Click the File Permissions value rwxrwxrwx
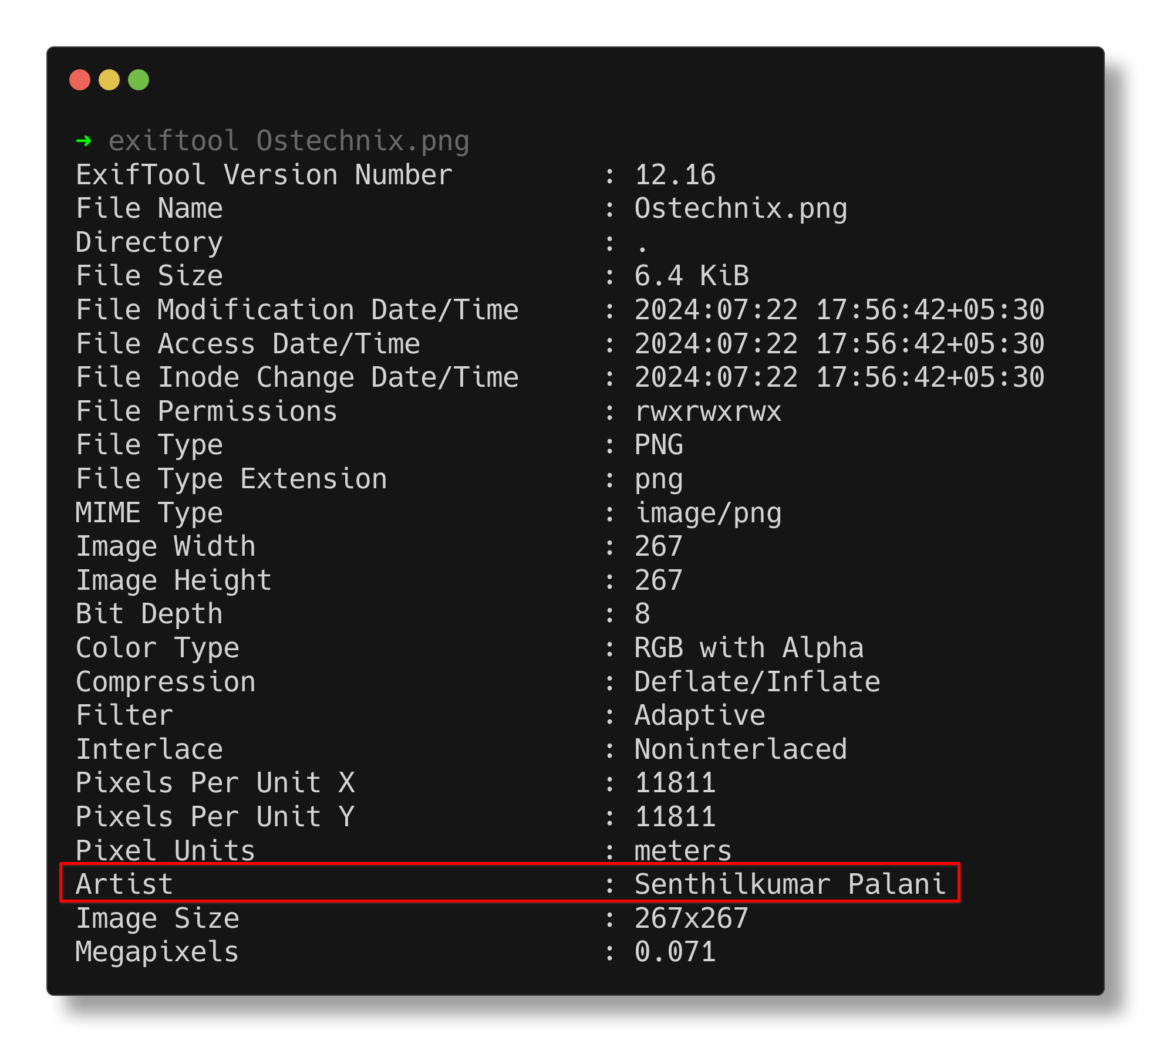 [x=707, y=412]
